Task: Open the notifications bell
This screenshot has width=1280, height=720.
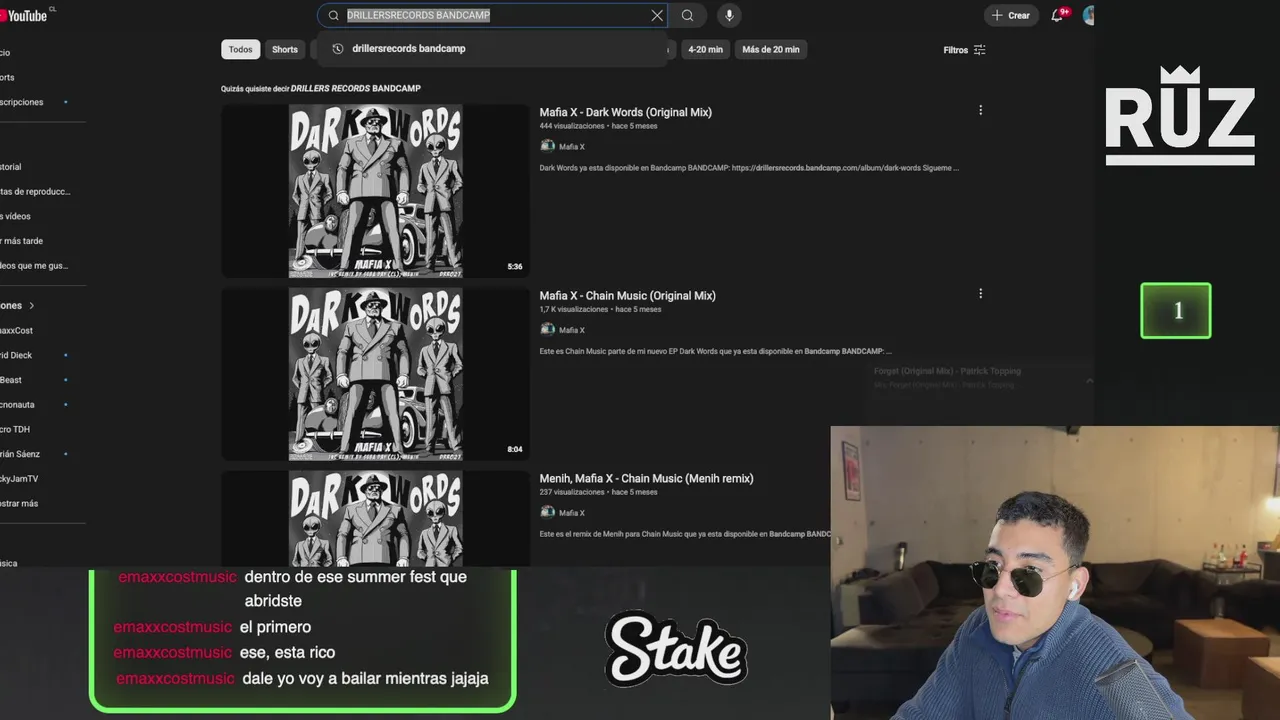Action: point(1057,15)
